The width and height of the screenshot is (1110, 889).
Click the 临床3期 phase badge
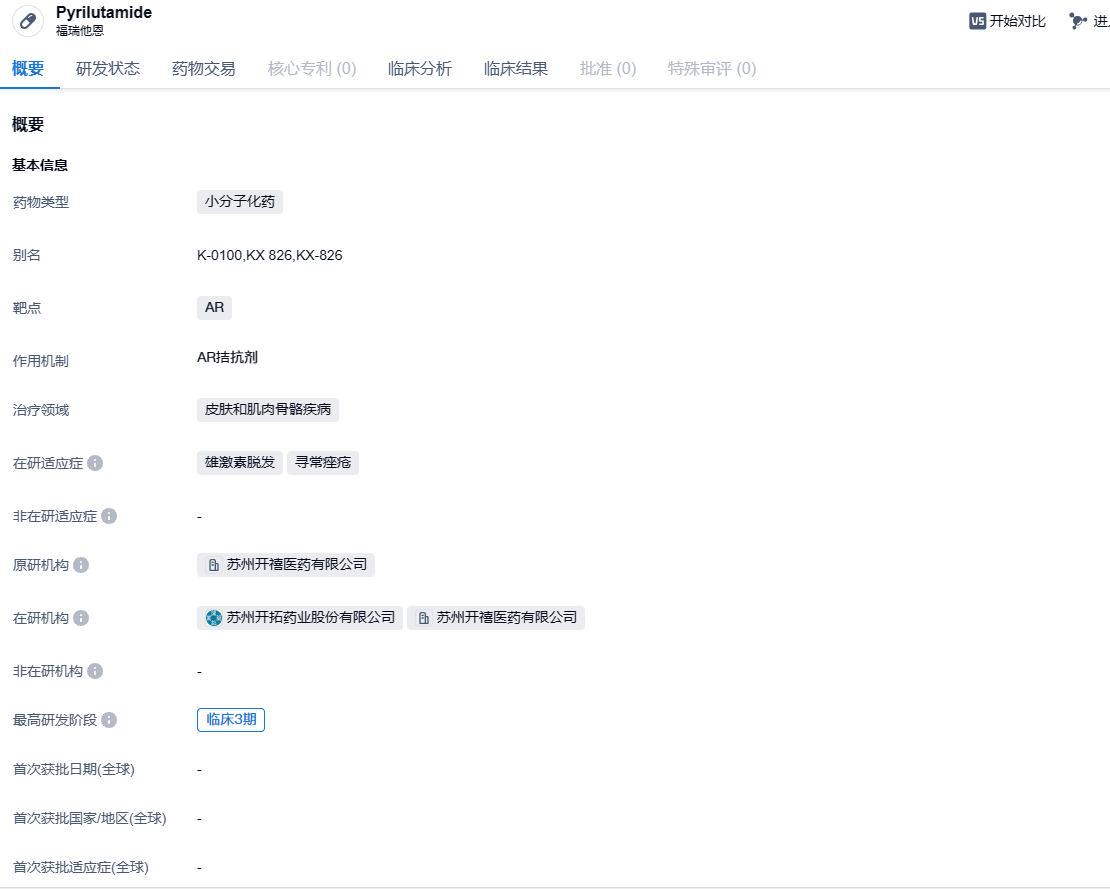point(231,720)
